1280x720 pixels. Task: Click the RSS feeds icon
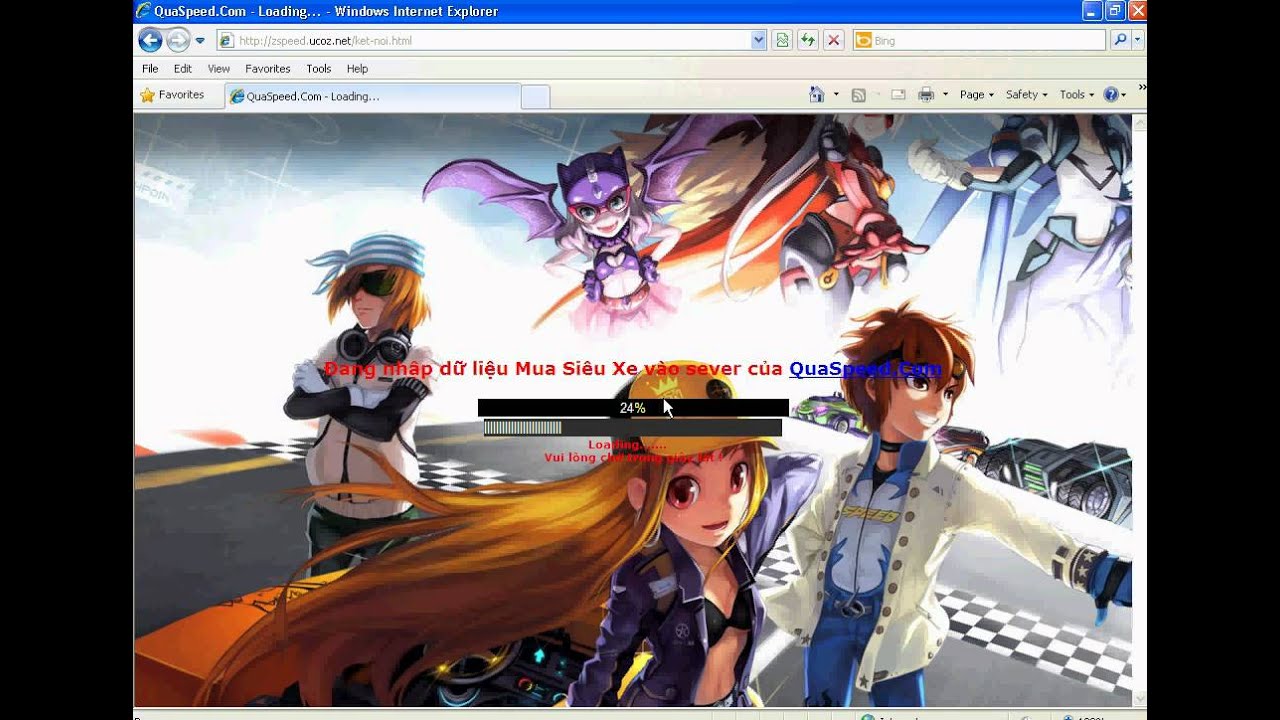point(858,95)
